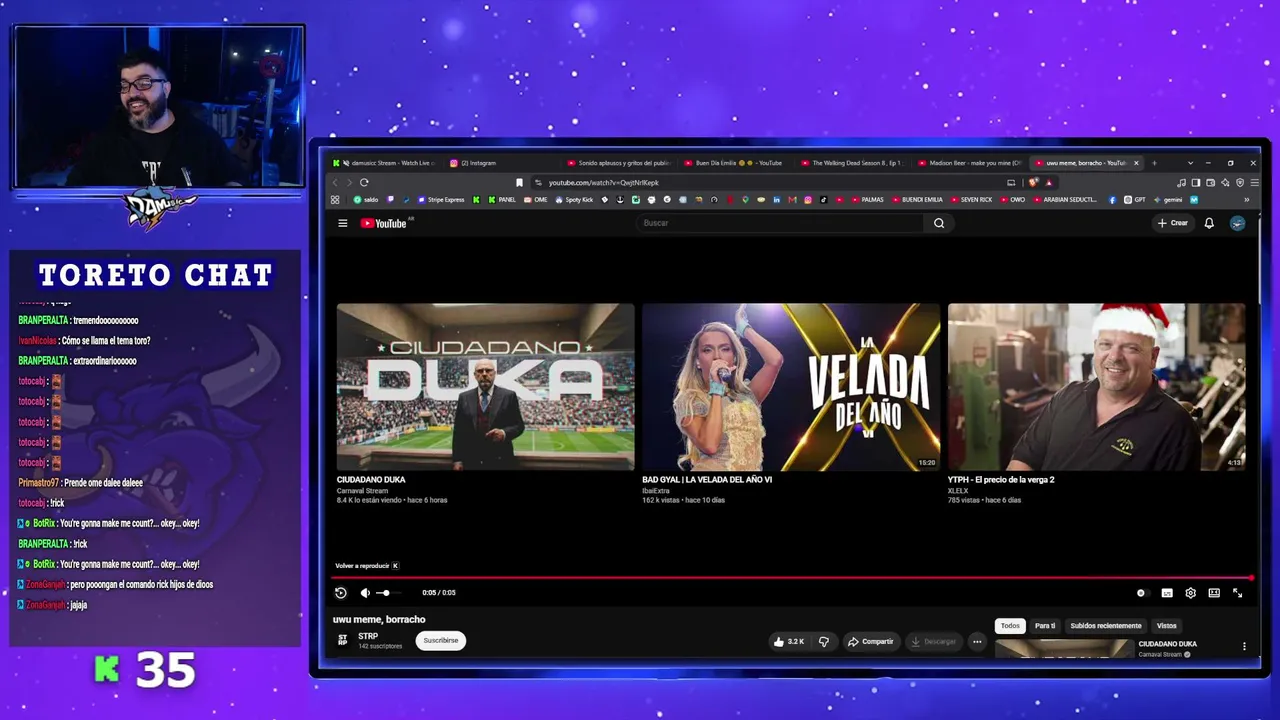The width and height of the screenshot is (1280, 720).
Task: Open the GPT bookmark
Action: tap(1135, 200)
